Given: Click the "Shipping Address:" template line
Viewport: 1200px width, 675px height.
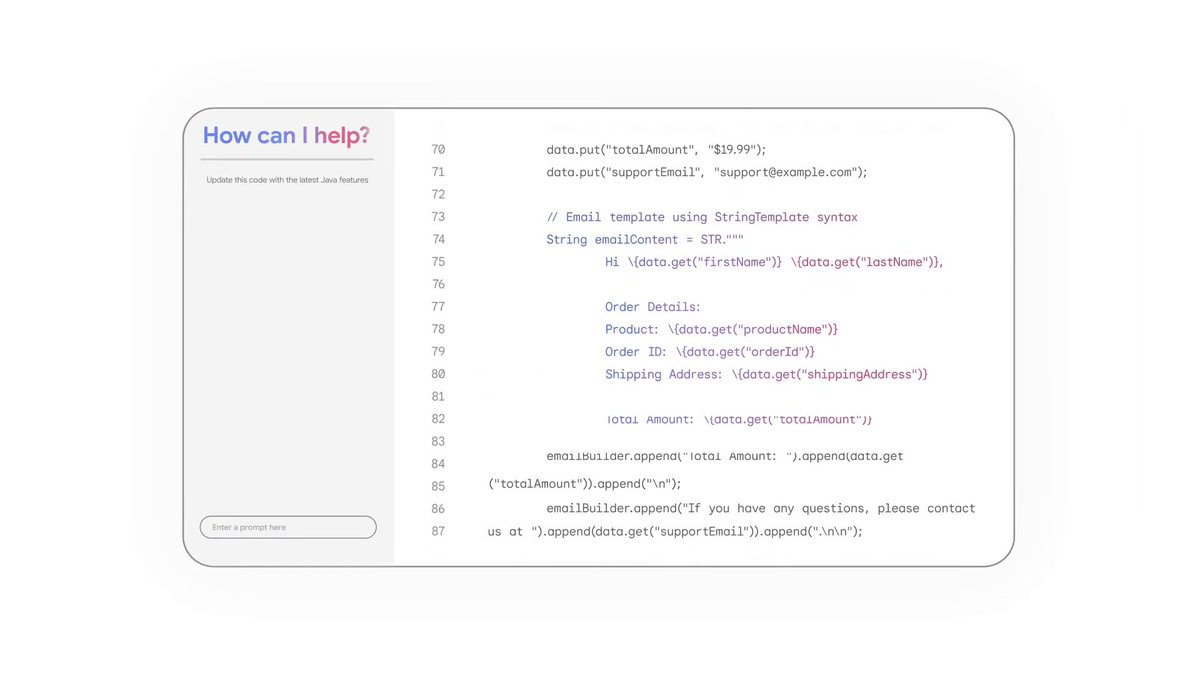Looking at the screenshot, I should coord(767,374).
